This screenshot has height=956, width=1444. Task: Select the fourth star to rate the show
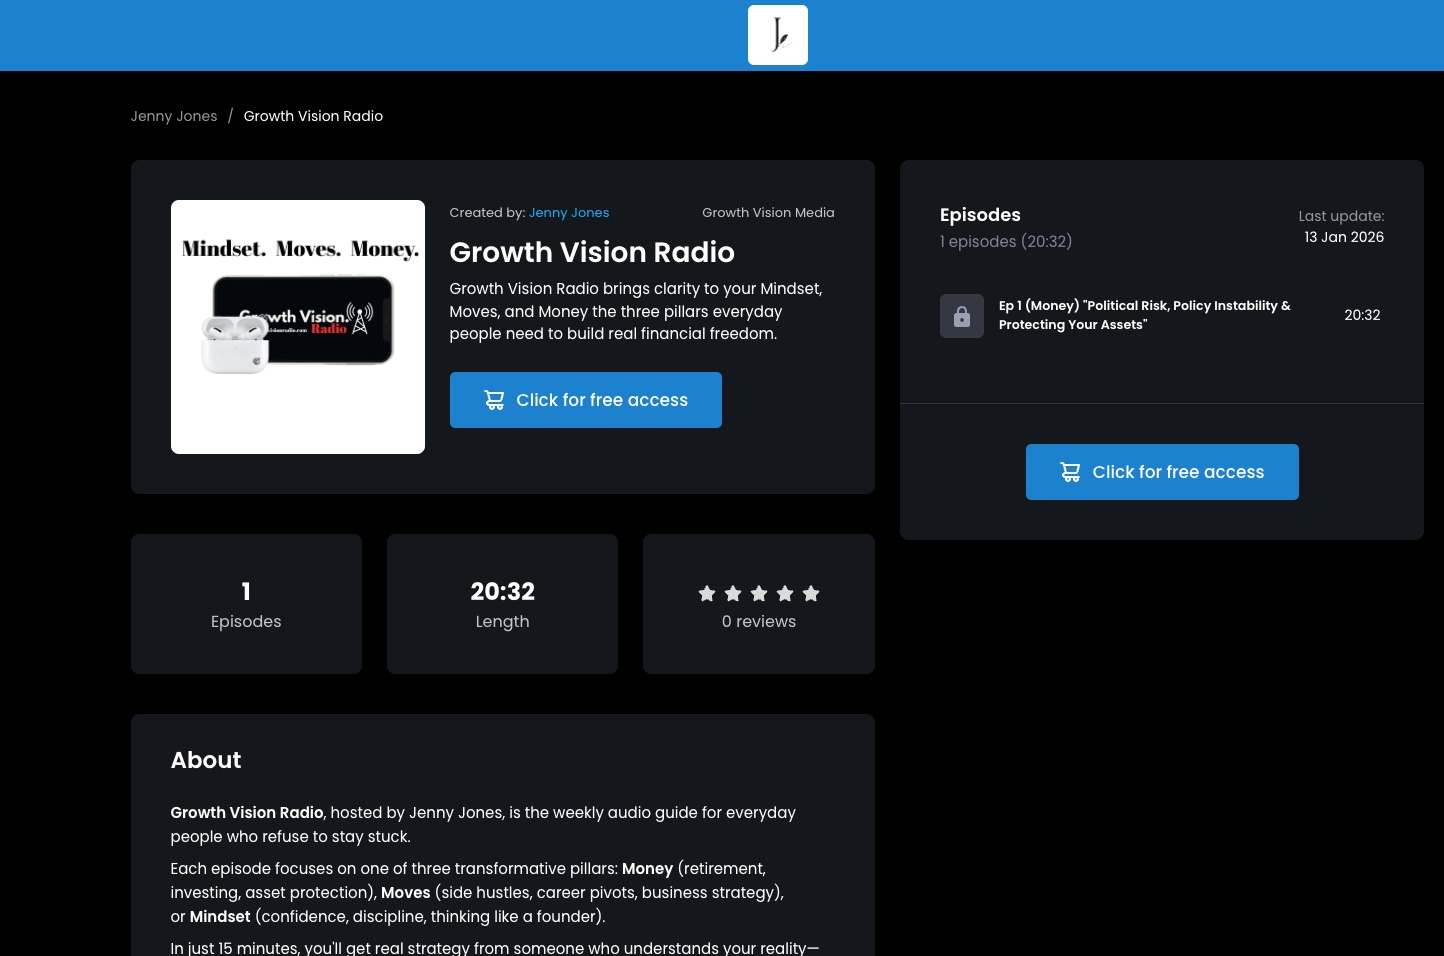[x=785, y=593]
